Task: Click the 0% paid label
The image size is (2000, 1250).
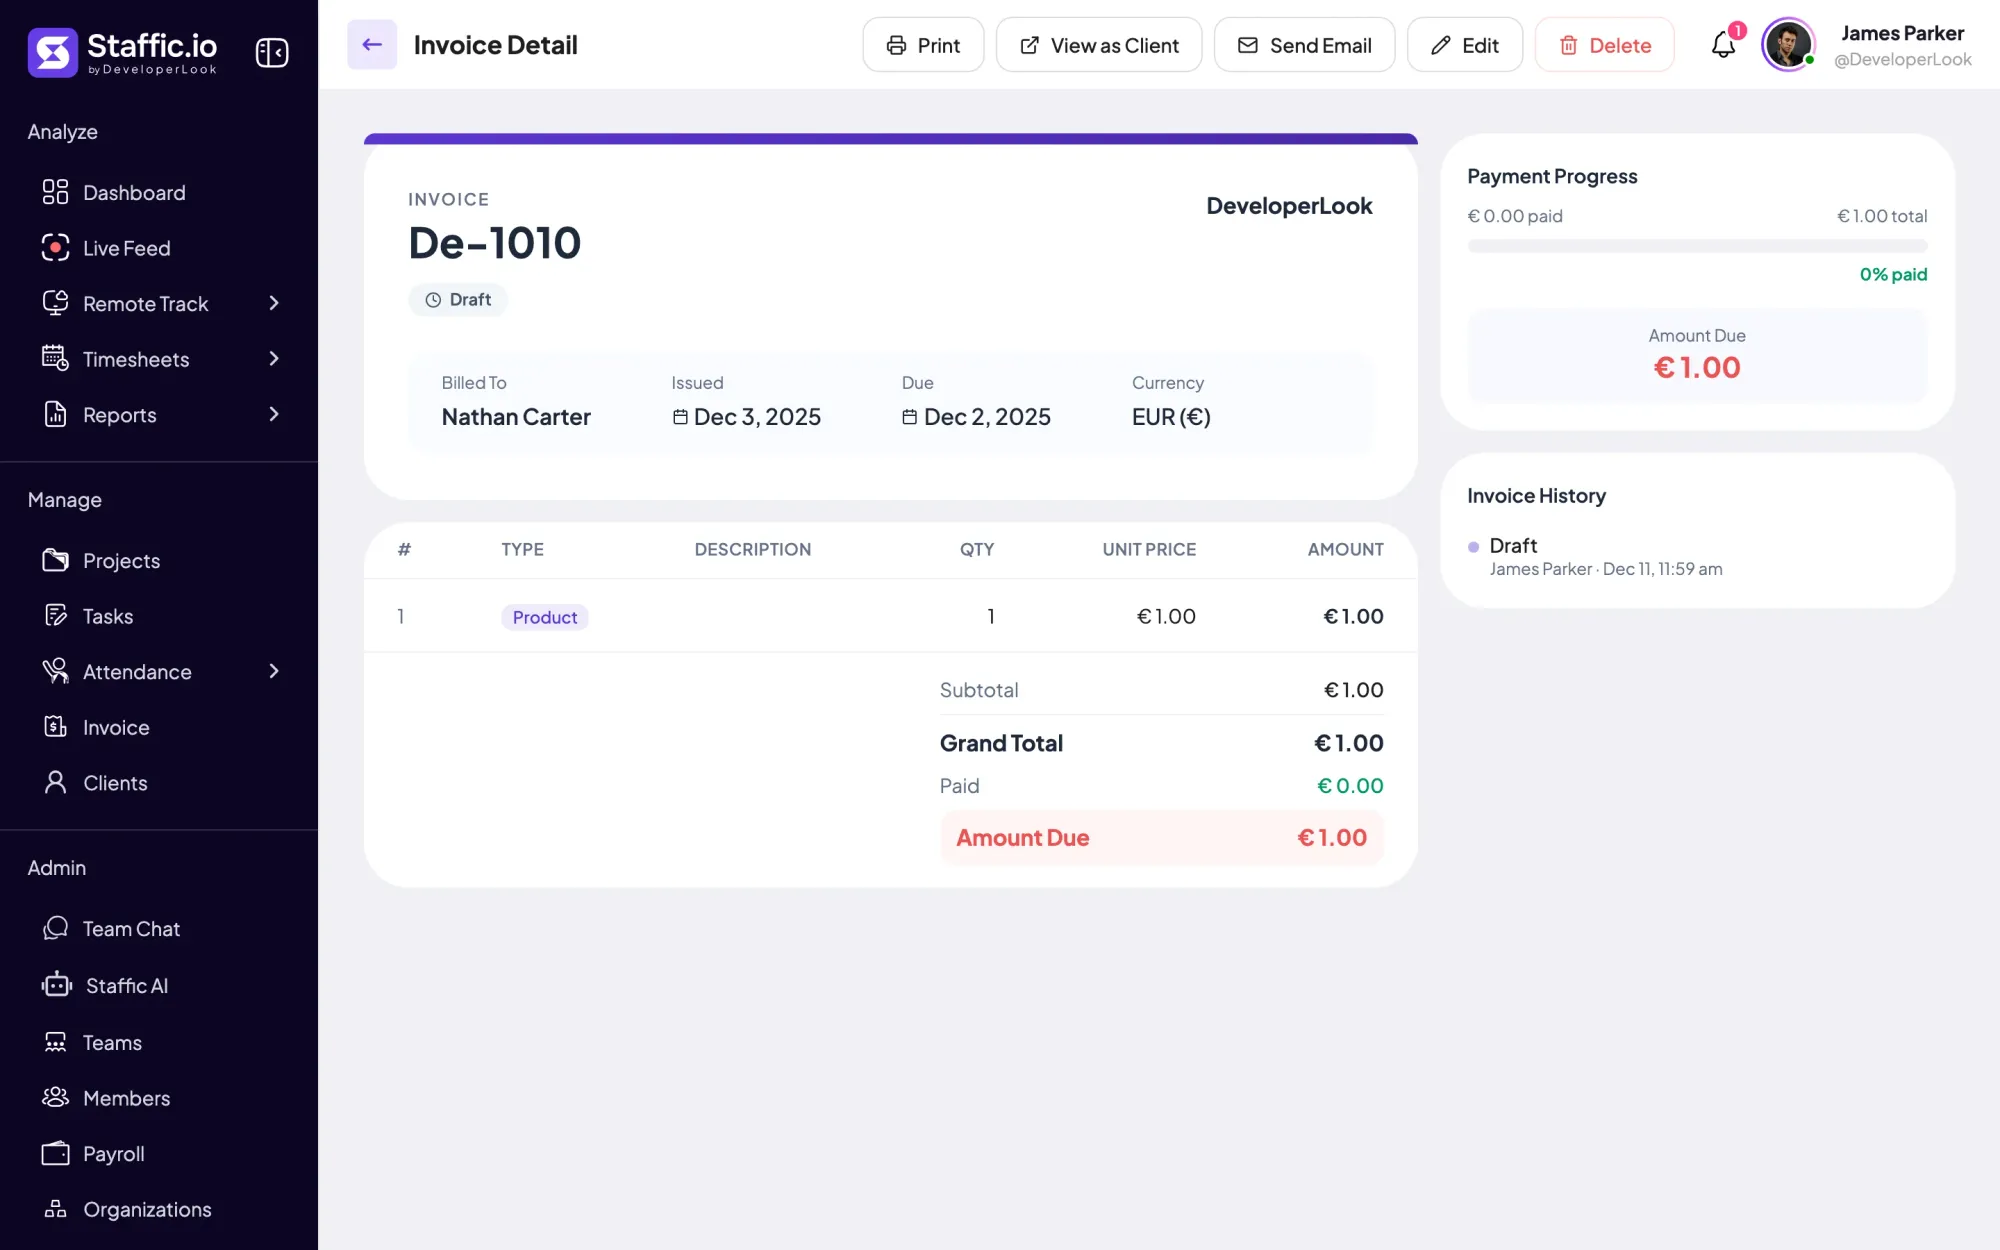Action: (1893, 274)
